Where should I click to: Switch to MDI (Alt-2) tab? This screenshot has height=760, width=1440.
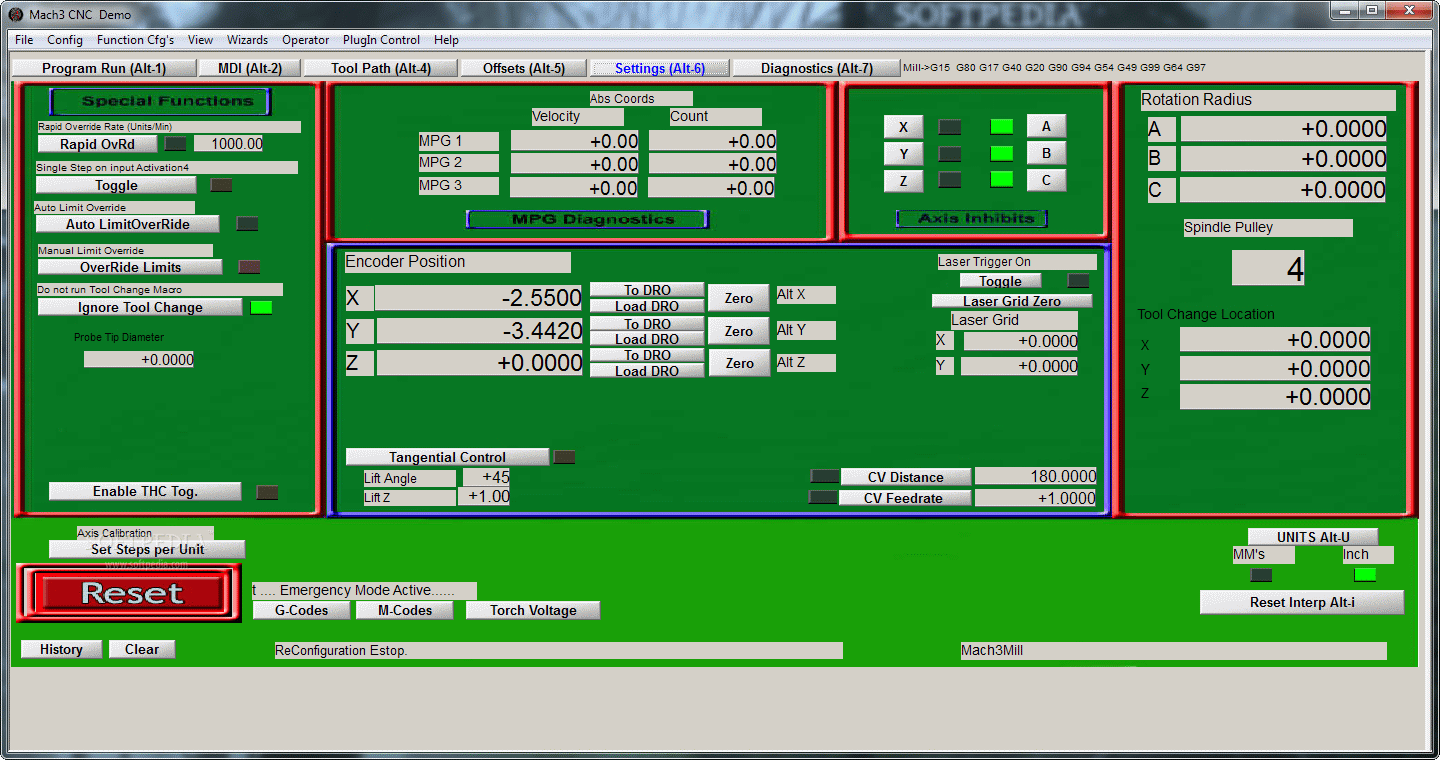[x=250, y=68]
